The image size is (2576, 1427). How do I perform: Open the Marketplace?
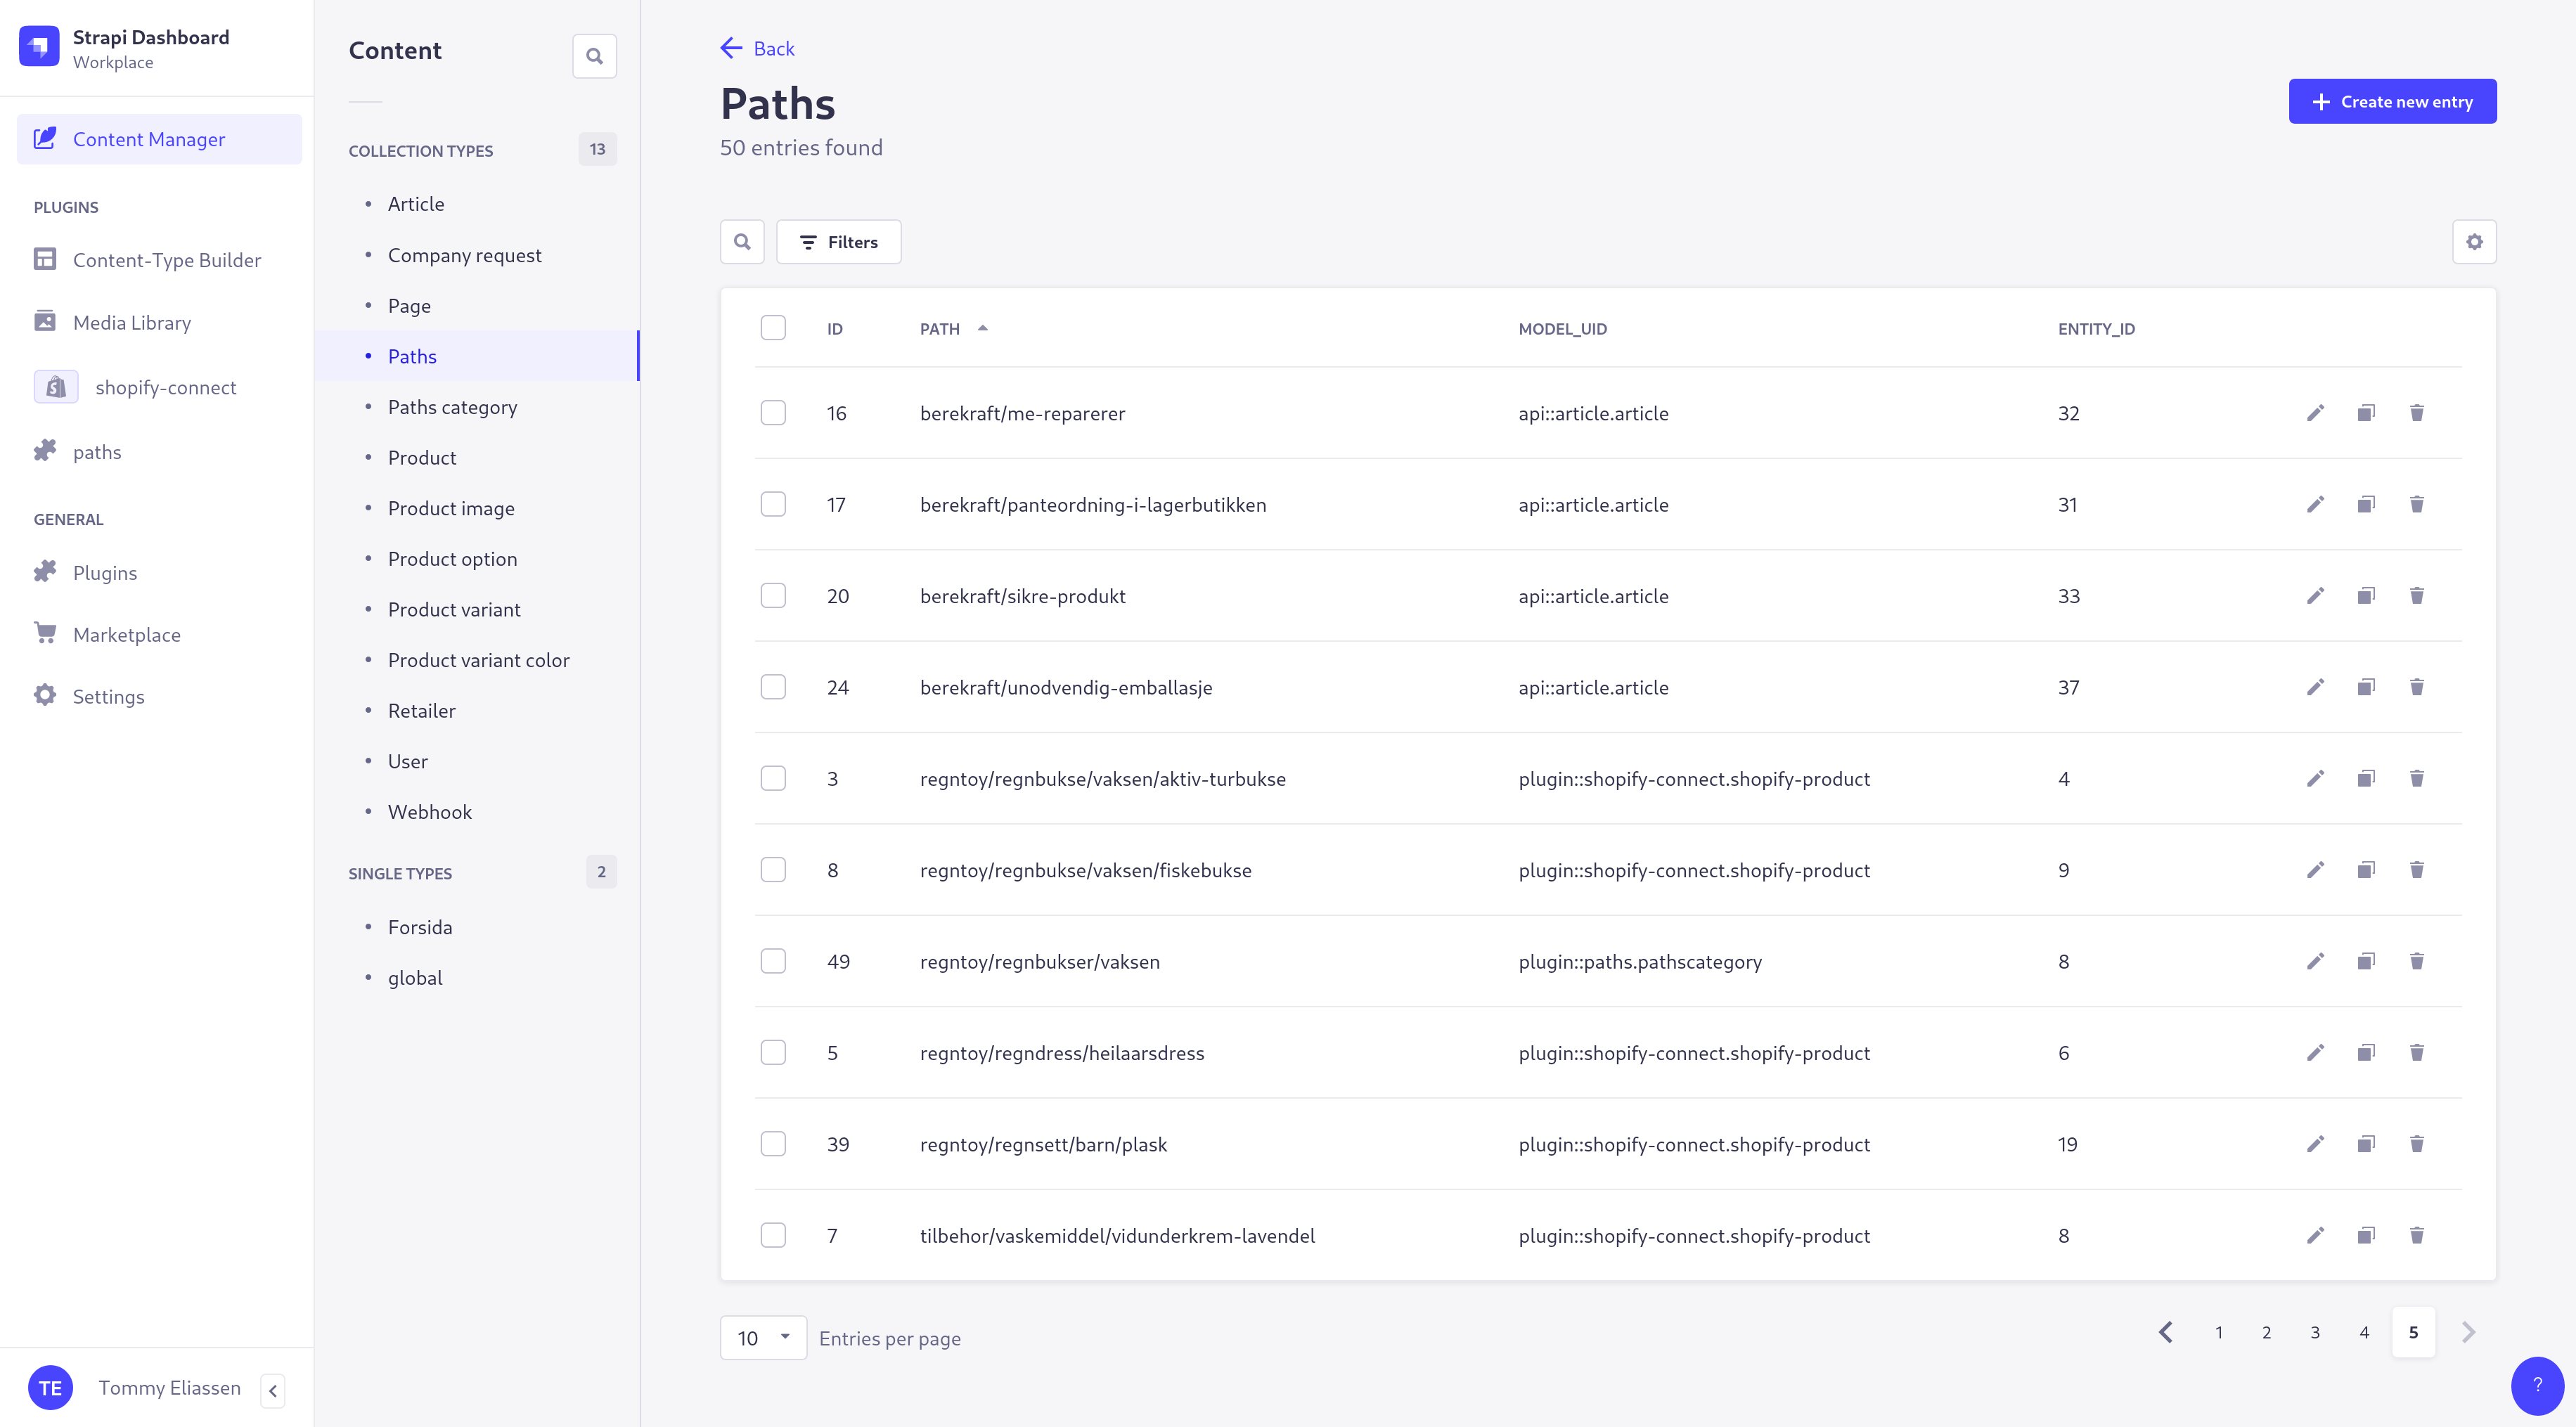click(127, 634)
